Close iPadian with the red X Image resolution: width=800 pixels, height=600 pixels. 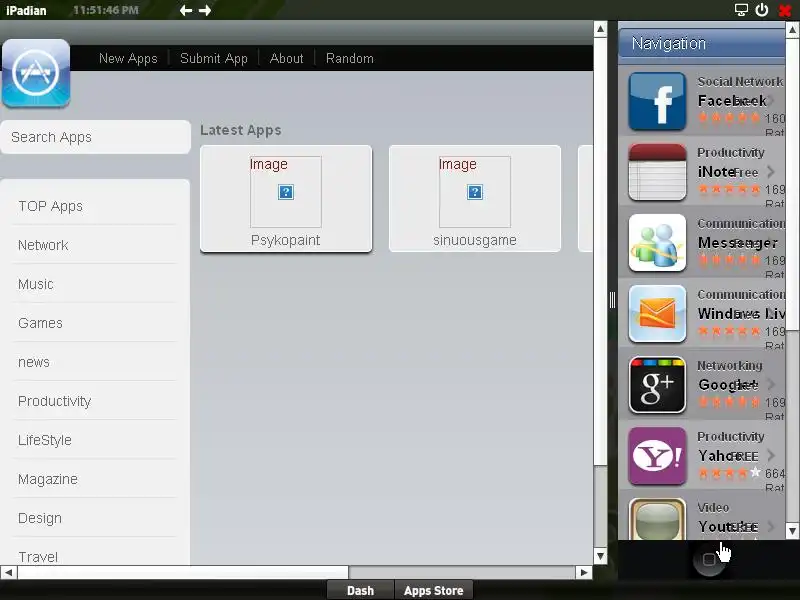(x=785, y=10)
